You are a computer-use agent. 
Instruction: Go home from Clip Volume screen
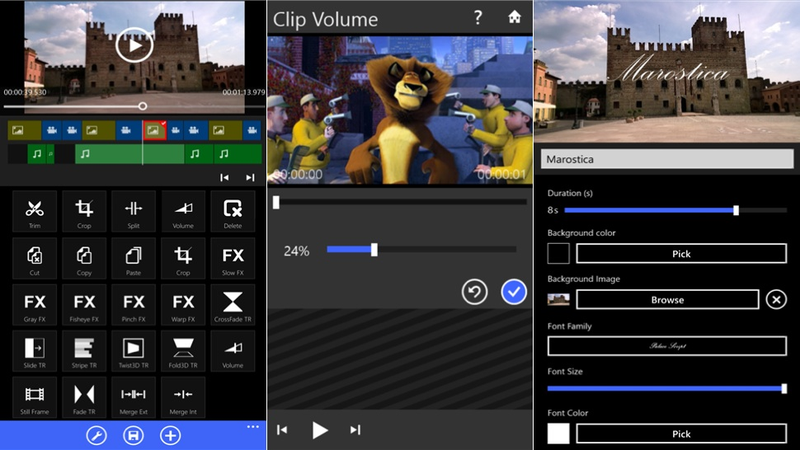coord(514,17)
